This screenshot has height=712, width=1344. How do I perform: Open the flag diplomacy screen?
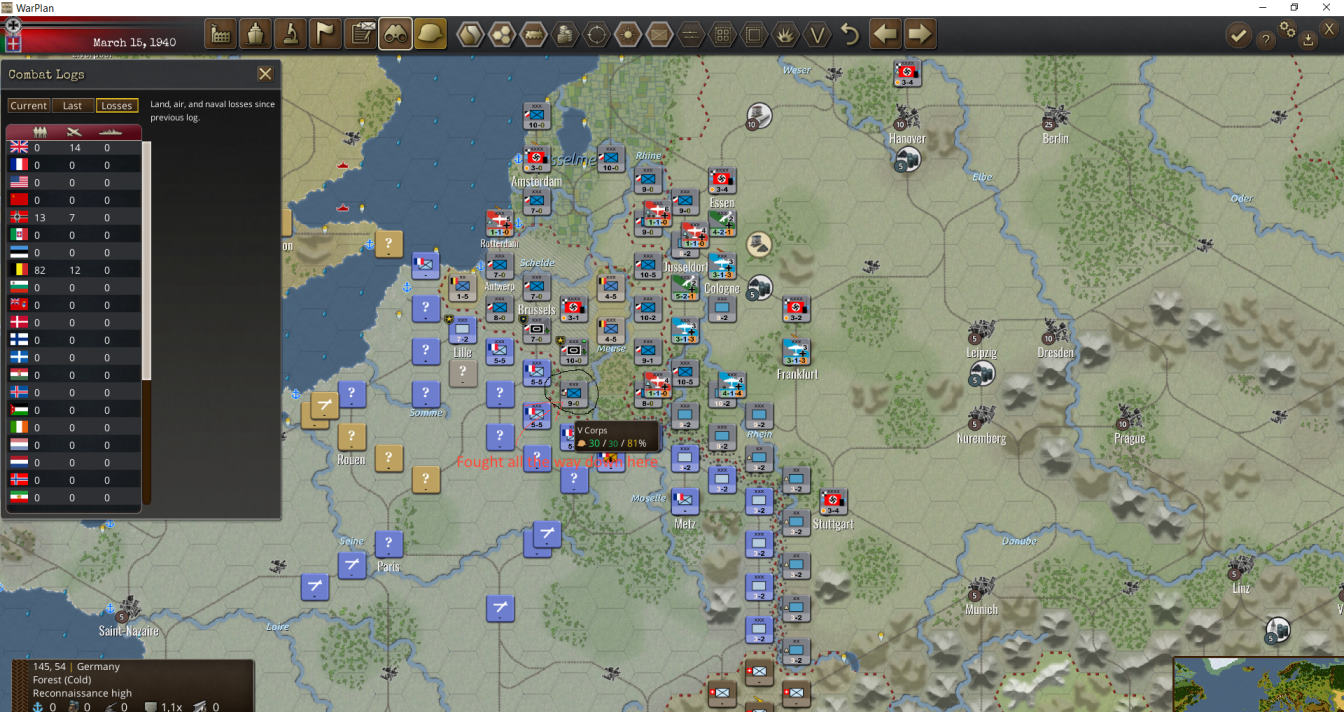click(325, 34)
